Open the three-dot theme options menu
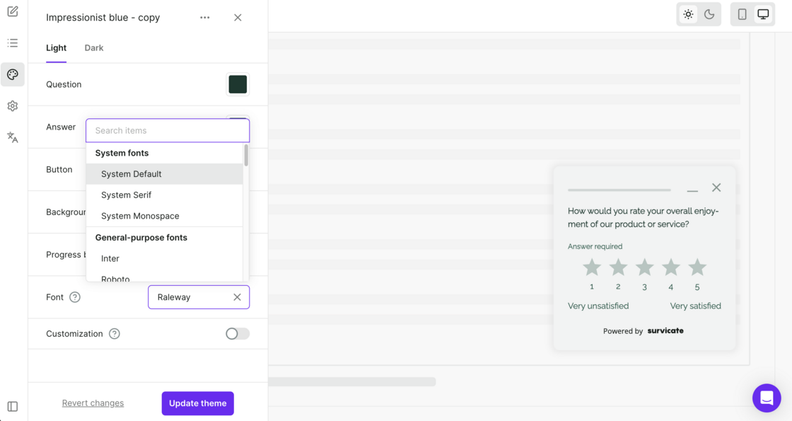792x421 pixels. [205, 17]
